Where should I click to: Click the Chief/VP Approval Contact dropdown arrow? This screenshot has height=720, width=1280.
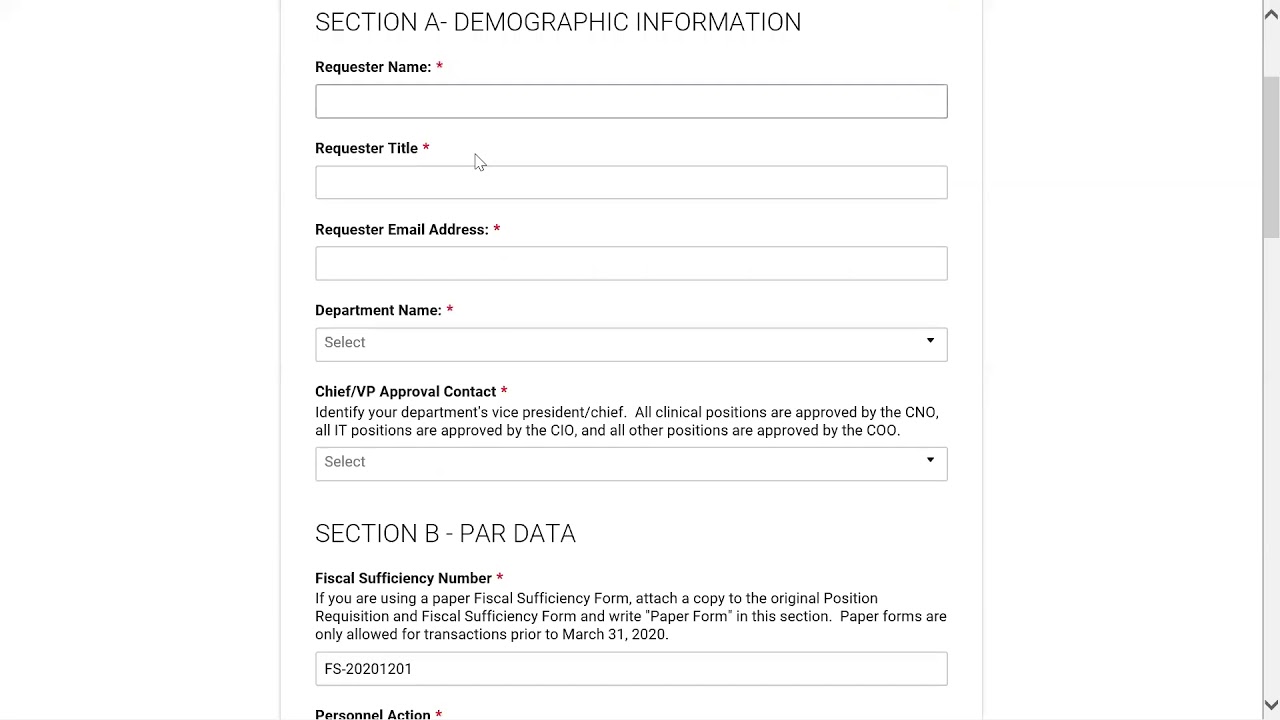pyautogui.click(x=930, y=461)
